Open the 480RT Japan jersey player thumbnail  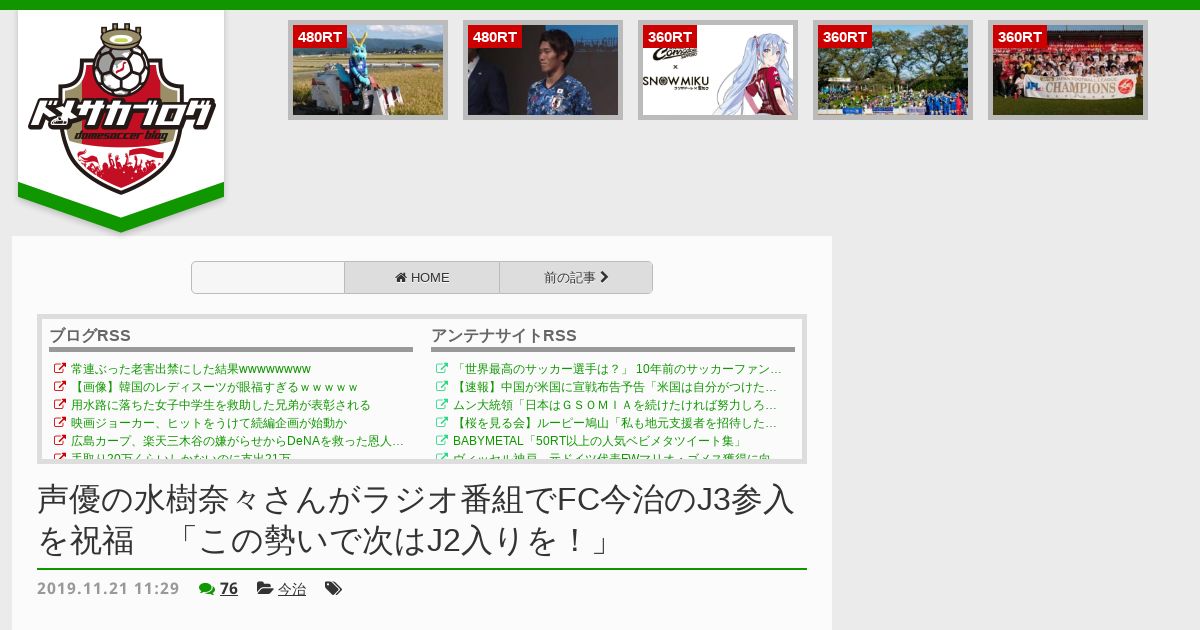point(543,70)
